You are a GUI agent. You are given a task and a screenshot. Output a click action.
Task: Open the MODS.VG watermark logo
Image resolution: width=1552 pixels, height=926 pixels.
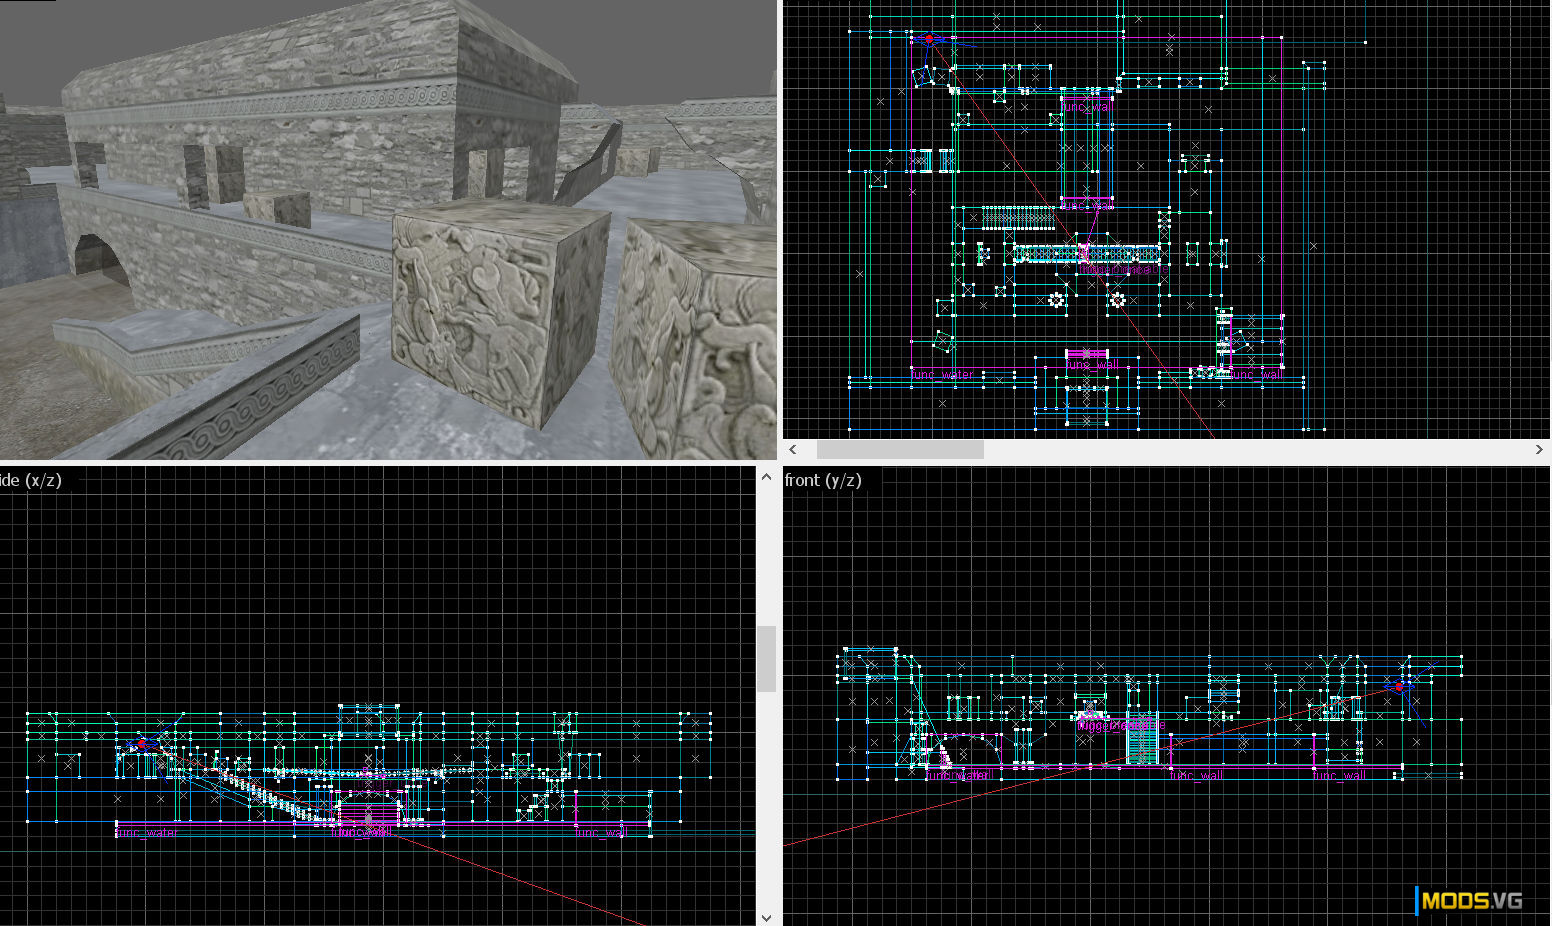tap(1470, 900)
